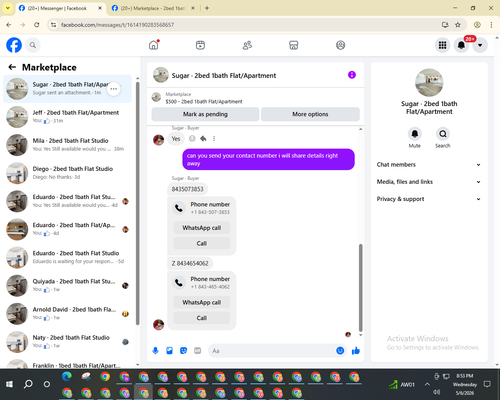Click Call for +1 843-507-3853
The image size is (500, 400).
coord(202,243)
